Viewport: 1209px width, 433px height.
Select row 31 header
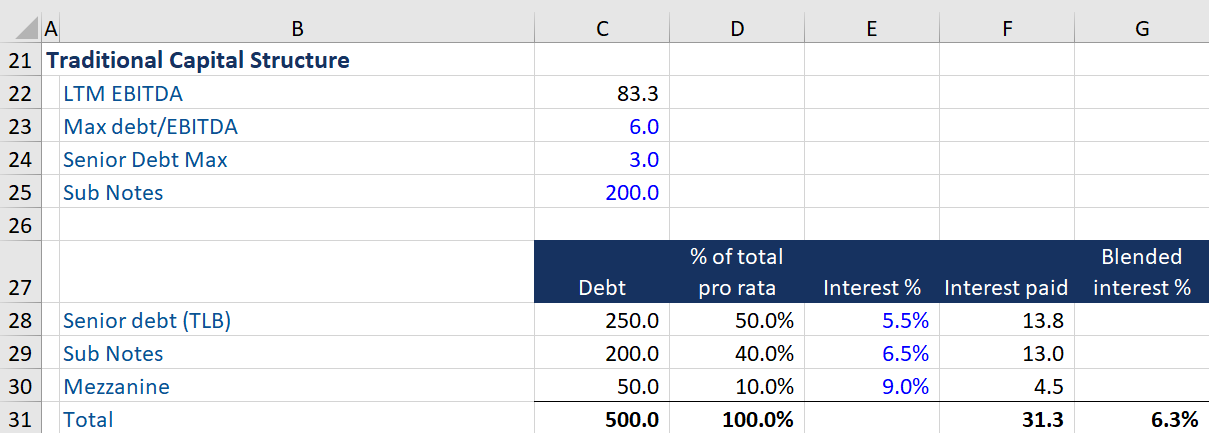(20, 419)
